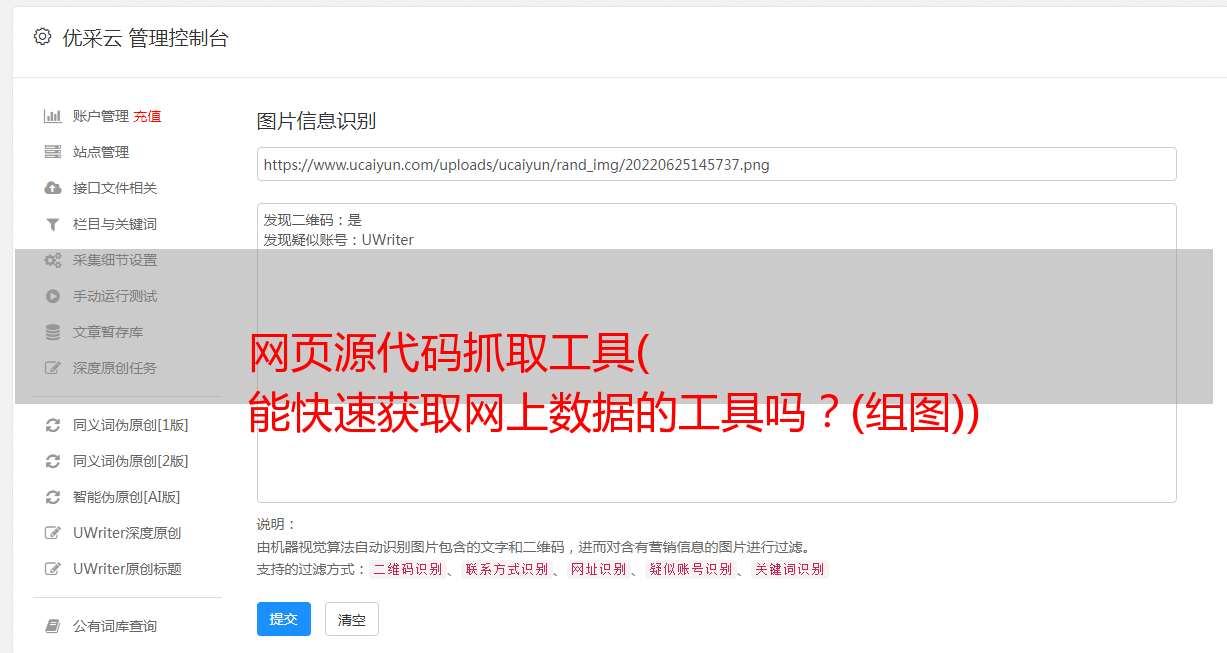Click the red 充值 link

click(x=147, y=116)
